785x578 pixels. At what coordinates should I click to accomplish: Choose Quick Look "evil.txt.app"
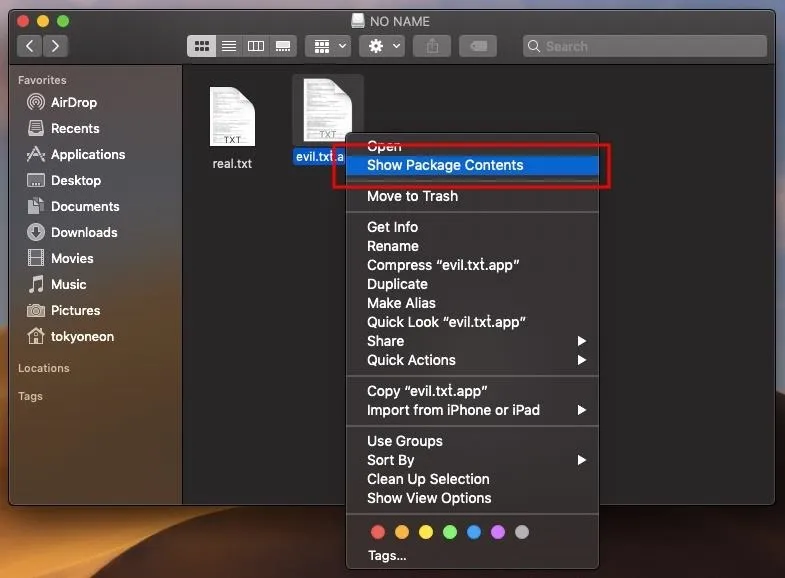click(472, 322)
